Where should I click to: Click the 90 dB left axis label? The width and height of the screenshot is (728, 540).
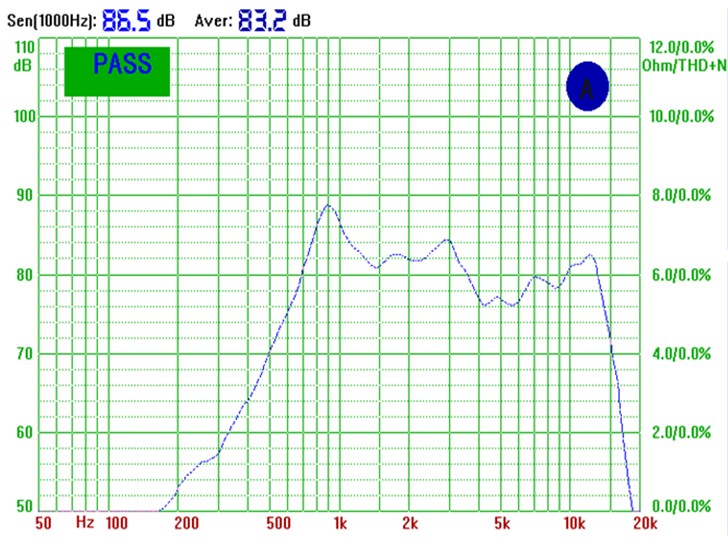24,195
